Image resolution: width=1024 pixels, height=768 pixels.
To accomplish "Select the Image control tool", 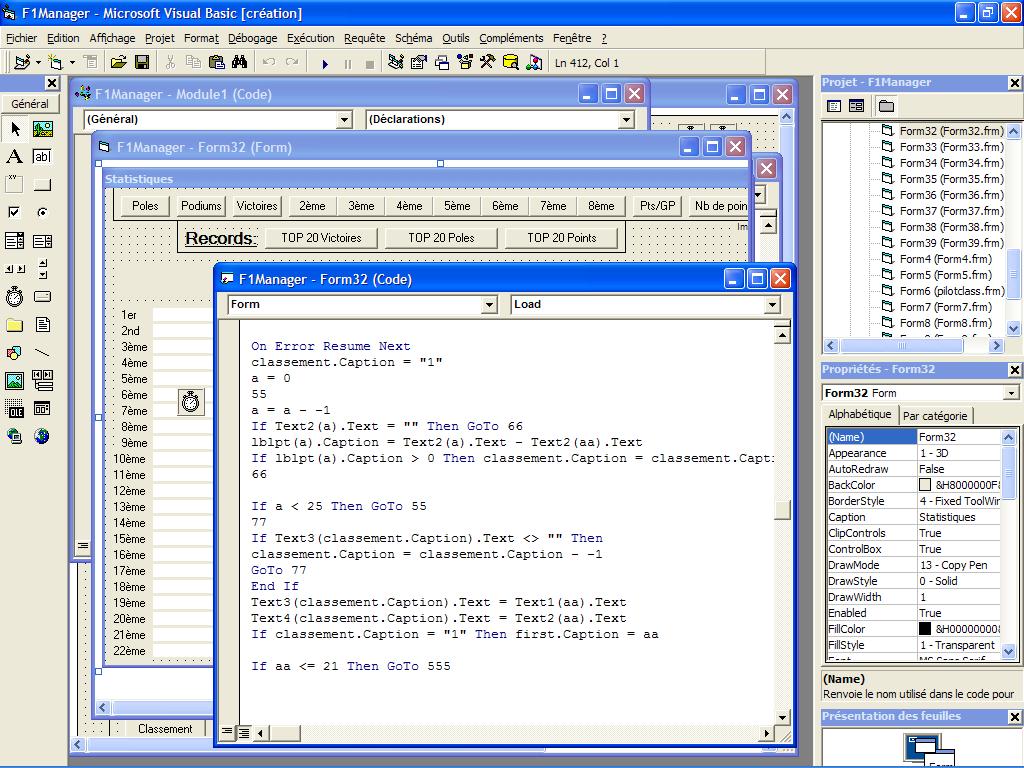I will click(x=14, y=380).
